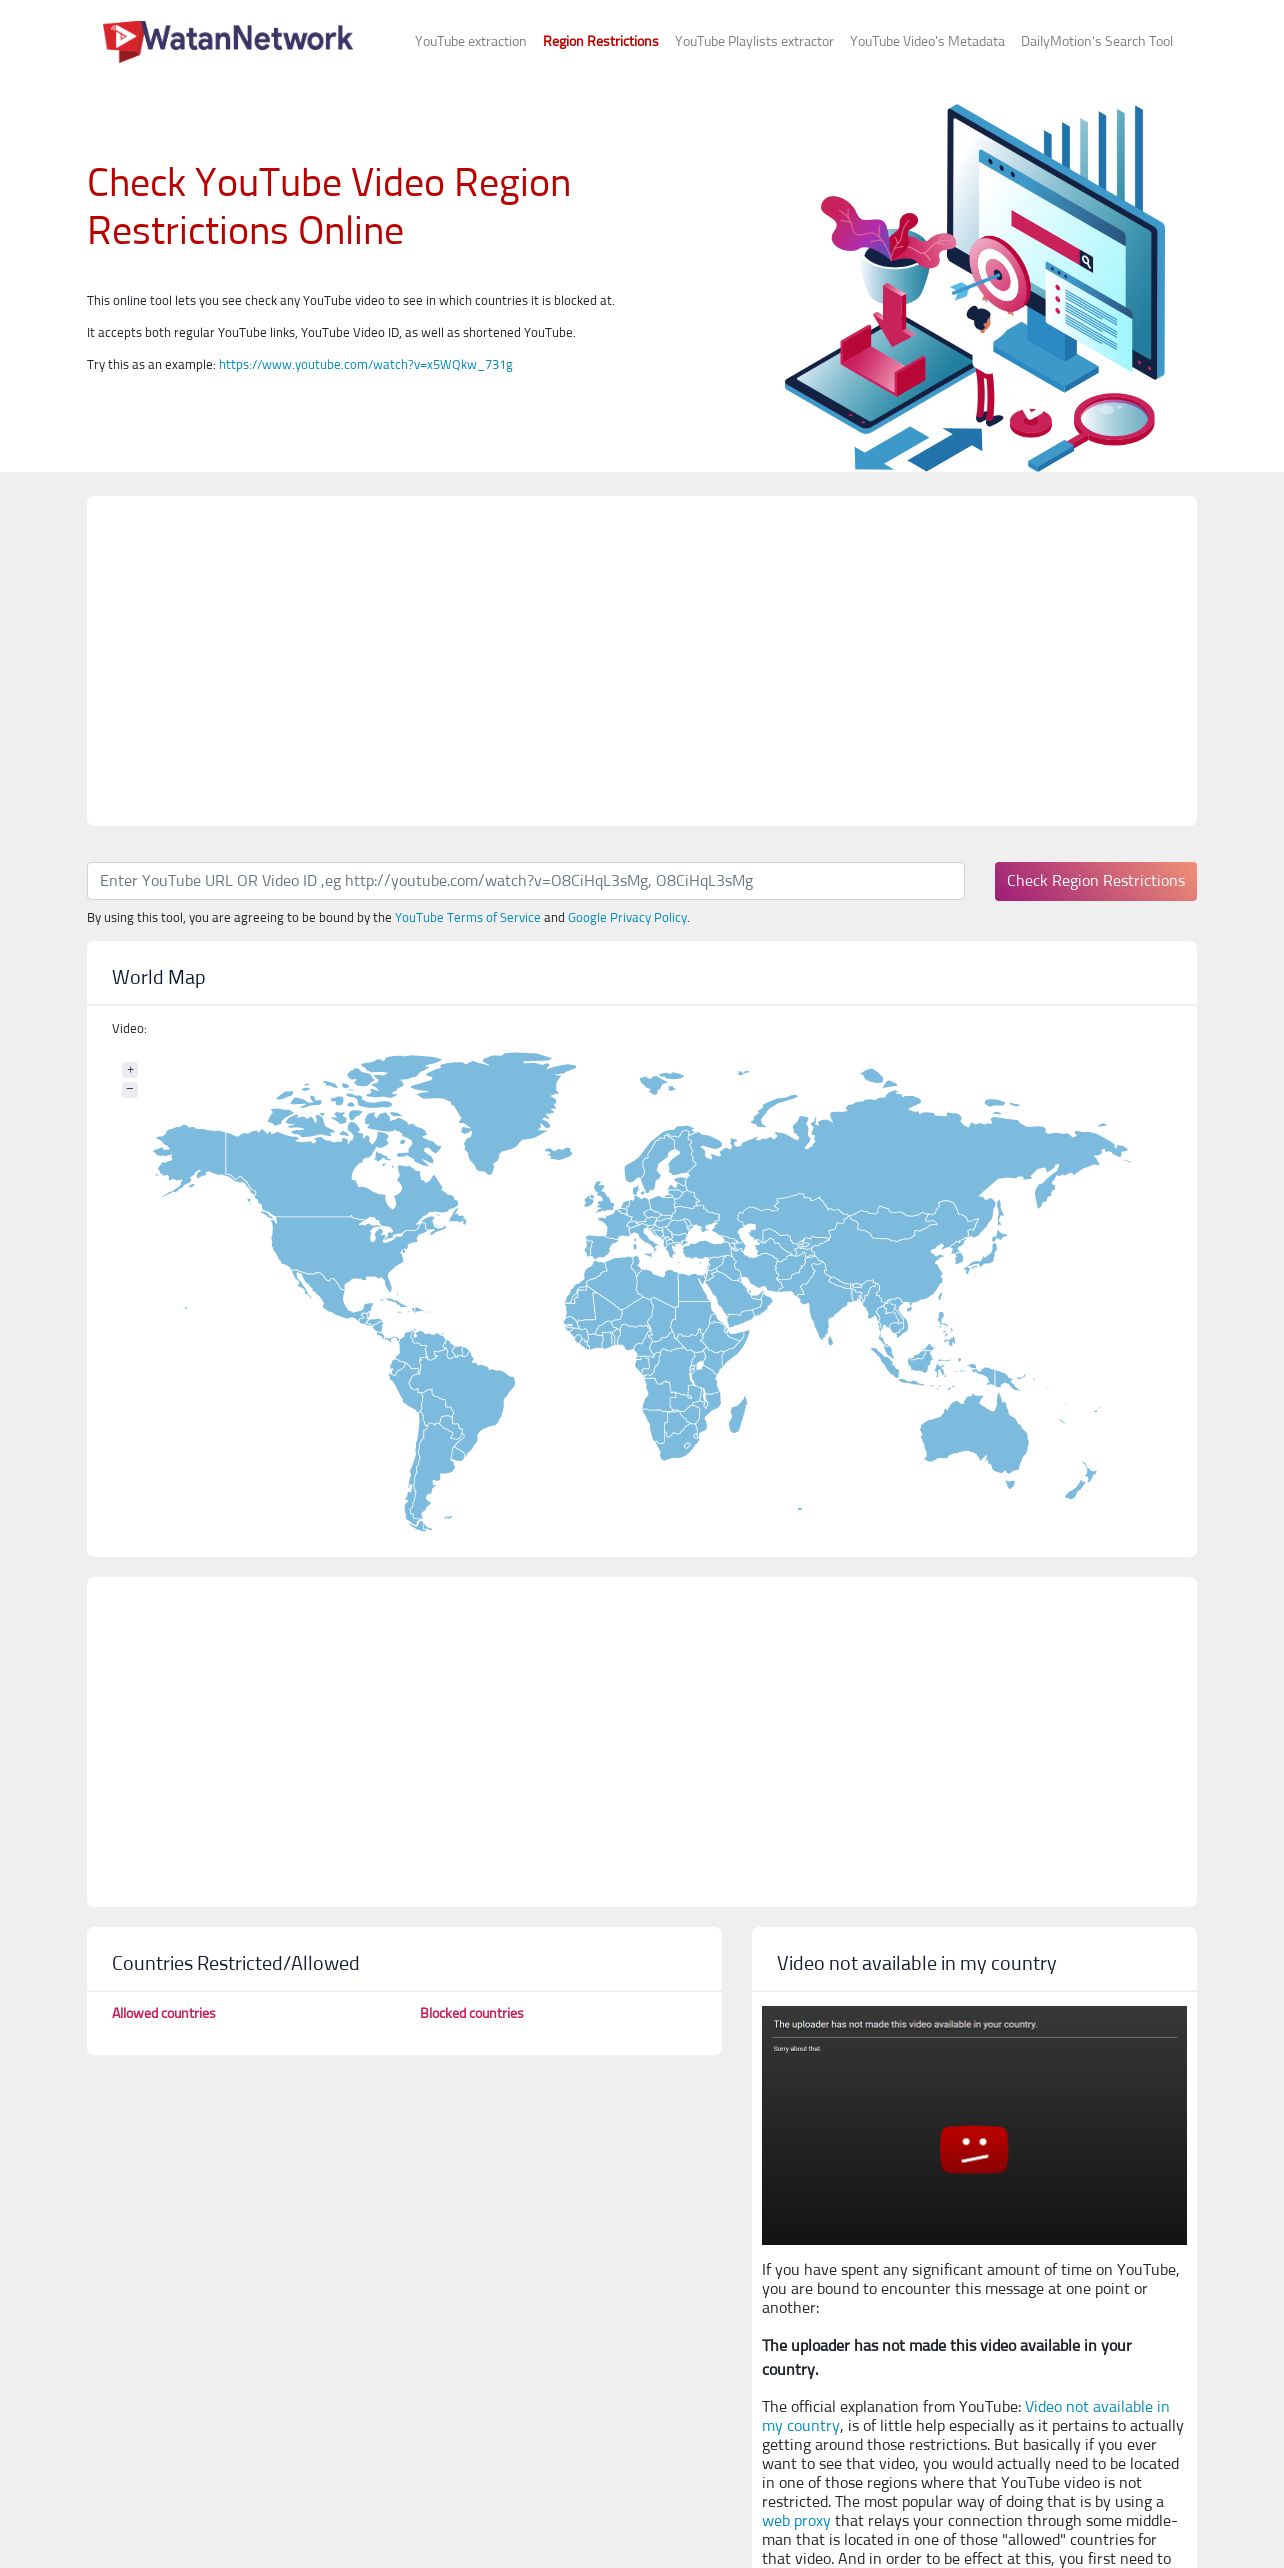Open the example YouTube watch link

[366, 365]
